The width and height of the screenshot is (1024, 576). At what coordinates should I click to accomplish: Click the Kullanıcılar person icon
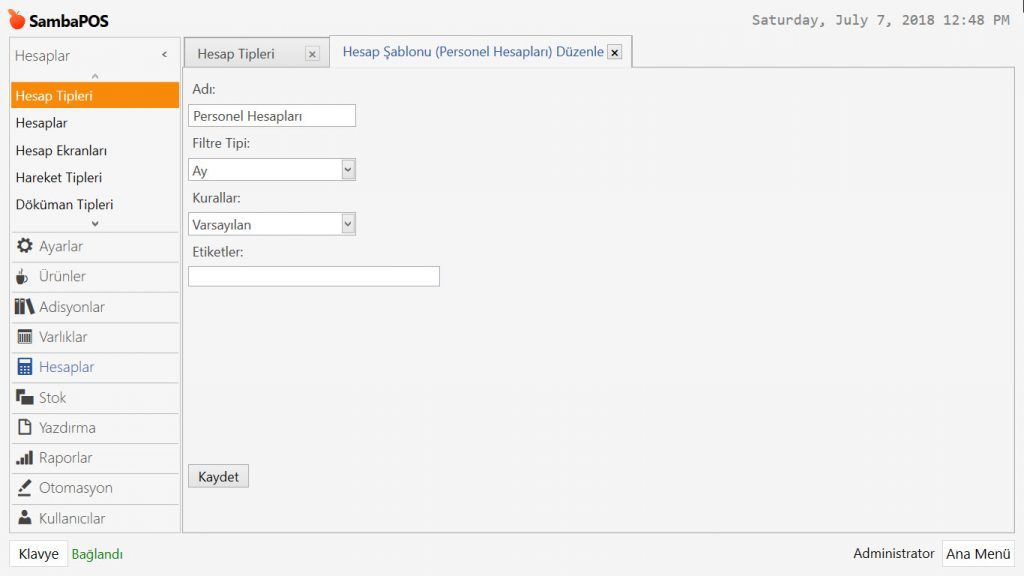point(25,518)
